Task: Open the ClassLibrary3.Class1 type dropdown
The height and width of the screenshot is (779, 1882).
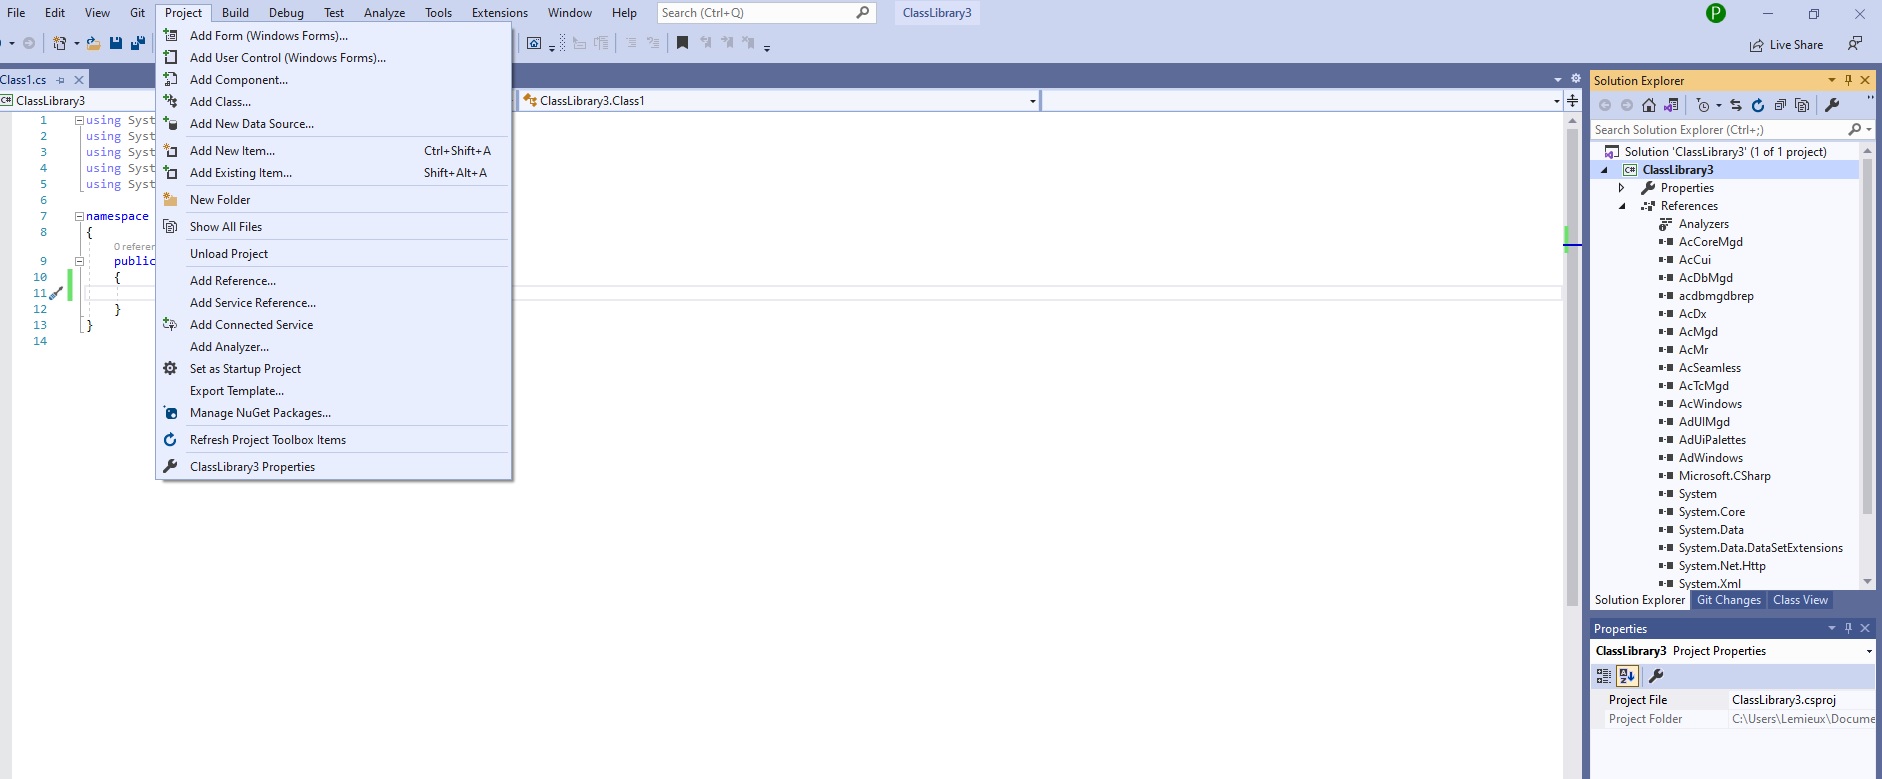Action: 1032,101
